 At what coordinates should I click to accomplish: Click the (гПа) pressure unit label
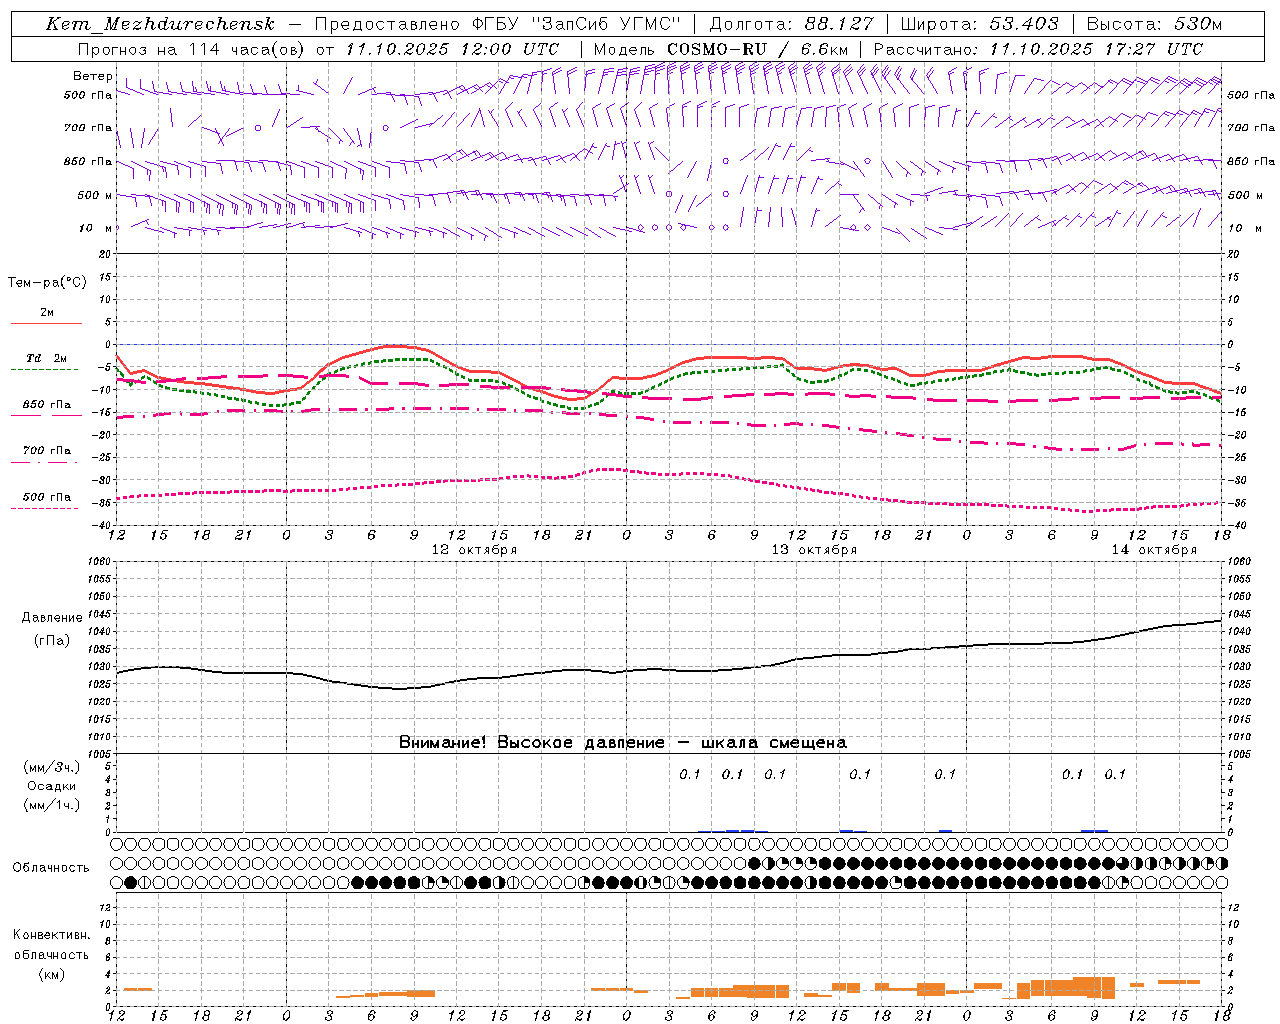[52, 641]
